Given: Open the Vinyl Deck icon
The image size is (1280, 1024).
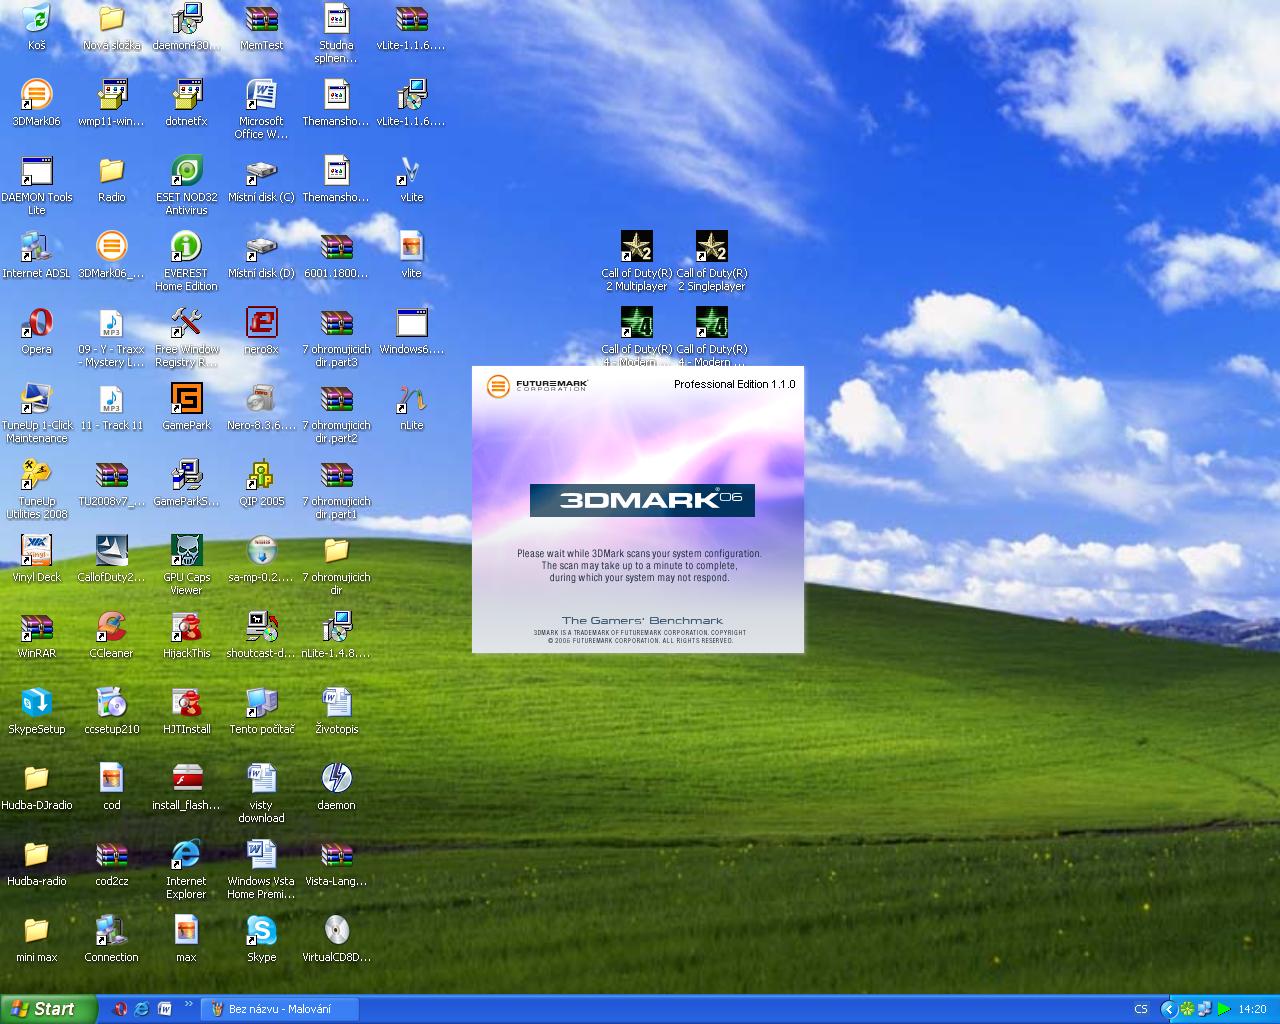Looking at the screenshot, I should (x=37, y=551).
